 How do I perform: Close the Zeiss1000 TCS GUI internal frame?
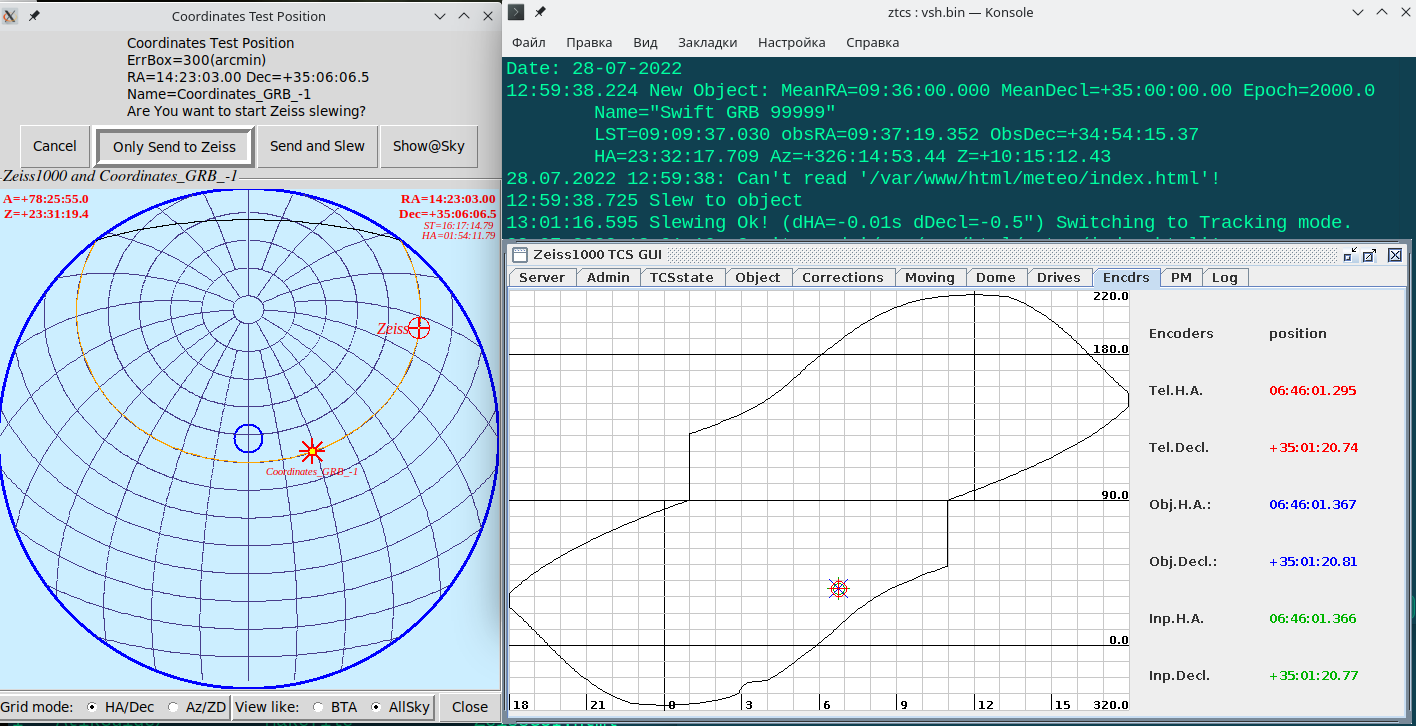click(x=1395, y=255)
